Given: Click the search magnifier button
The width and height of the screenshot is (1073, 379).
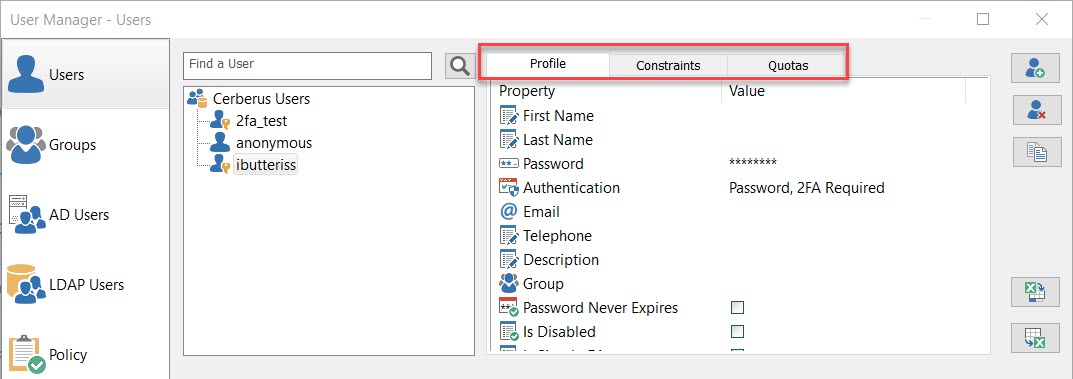Looking at the screenshot, I should (460, 66).
